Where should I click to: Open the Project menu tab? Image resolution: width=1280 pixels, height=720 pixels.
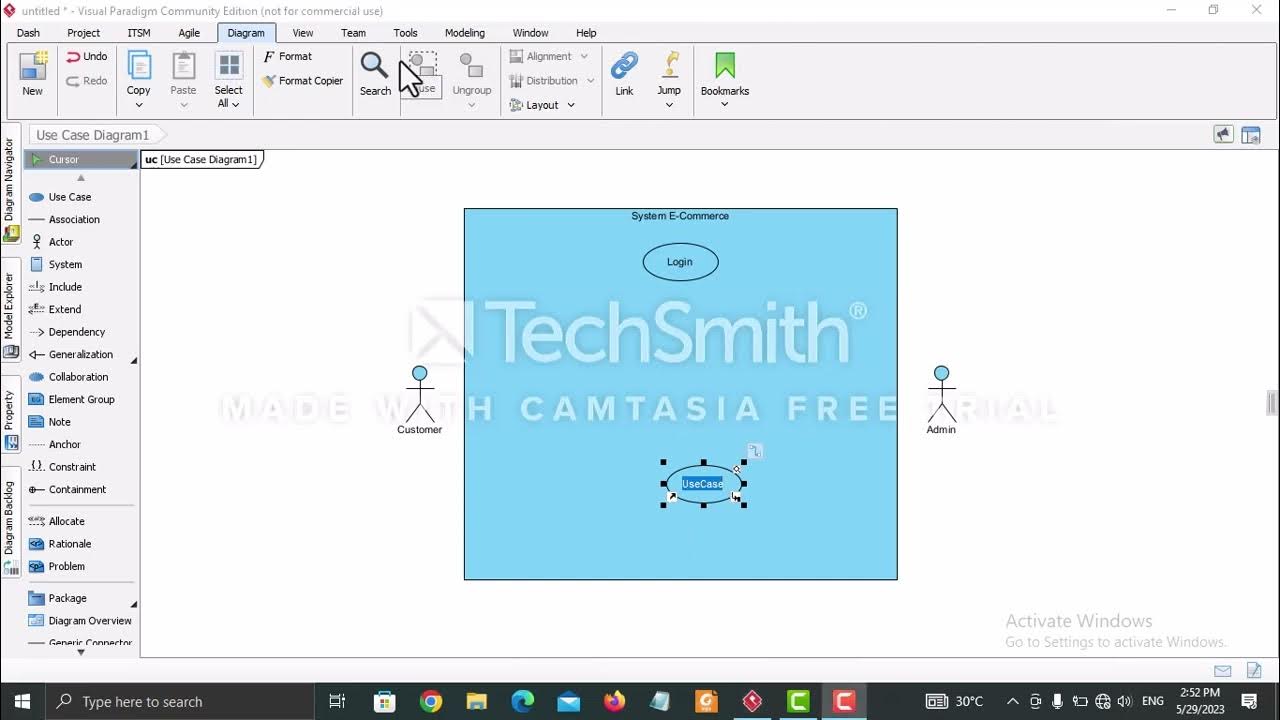pyautogui.click(x=84, y=33)
